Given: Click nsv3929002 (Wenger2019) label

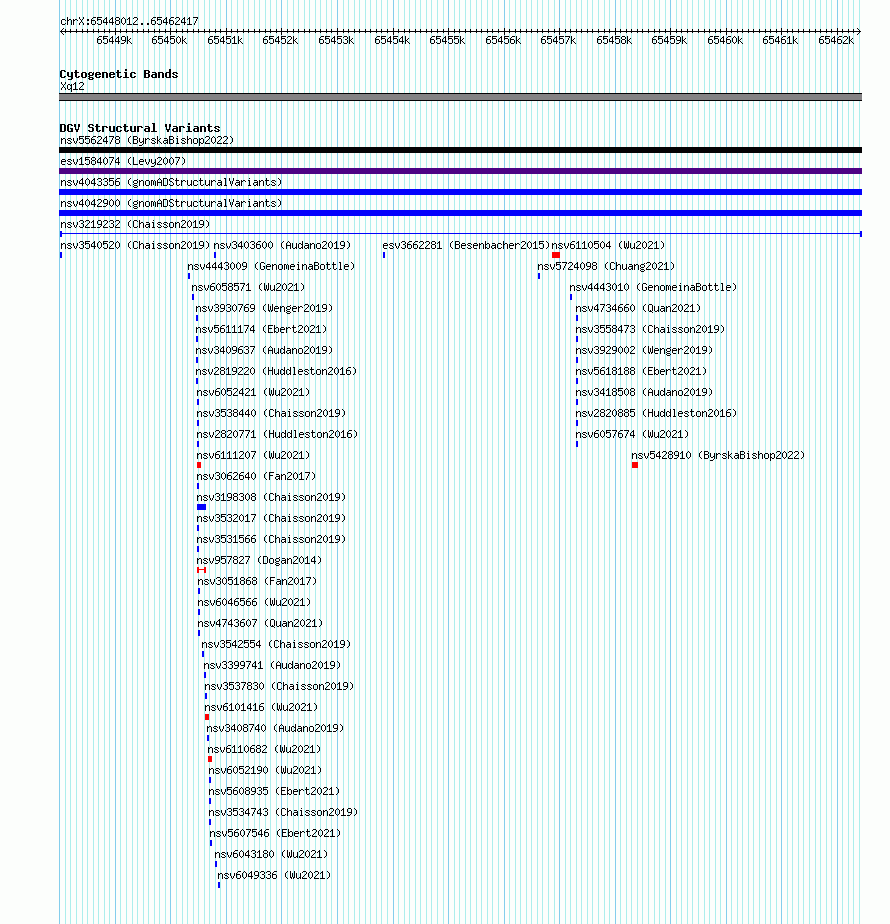Looking at the screenshot, I should tap(644, 351).
